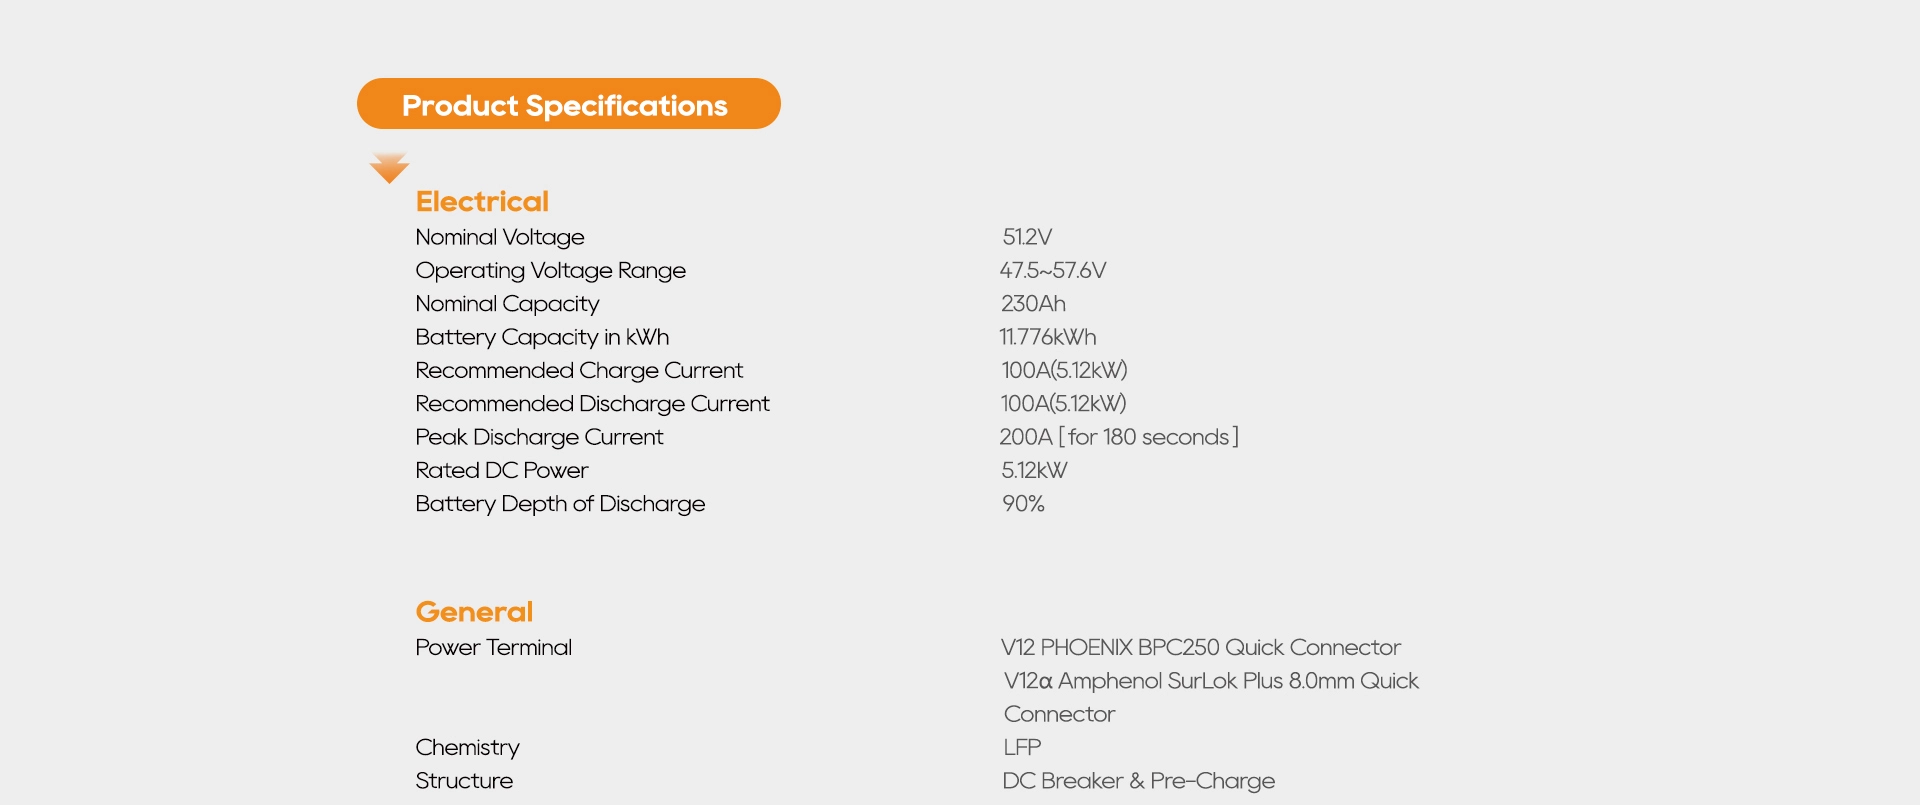The image size is (1920, 805).
Task: Click the 200A for 180 seconds value
Action: (x=1118, y=437)
